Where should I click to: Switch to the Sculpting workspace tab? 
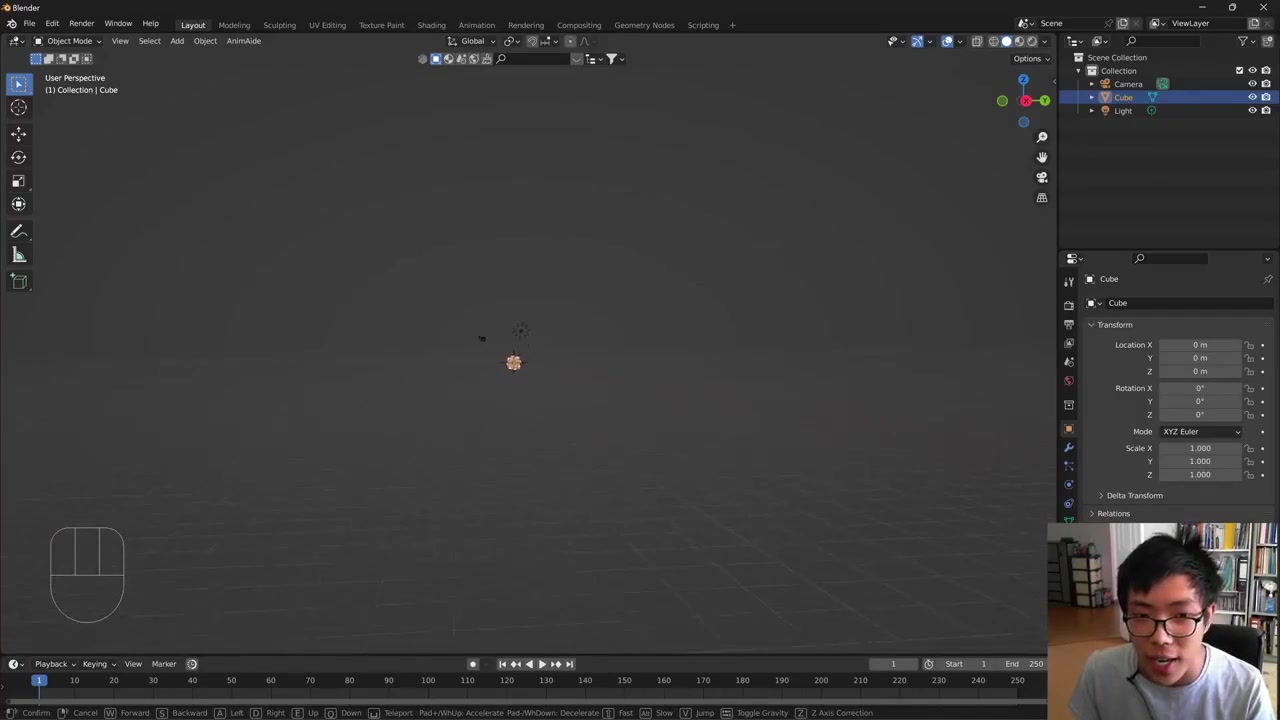279,25
